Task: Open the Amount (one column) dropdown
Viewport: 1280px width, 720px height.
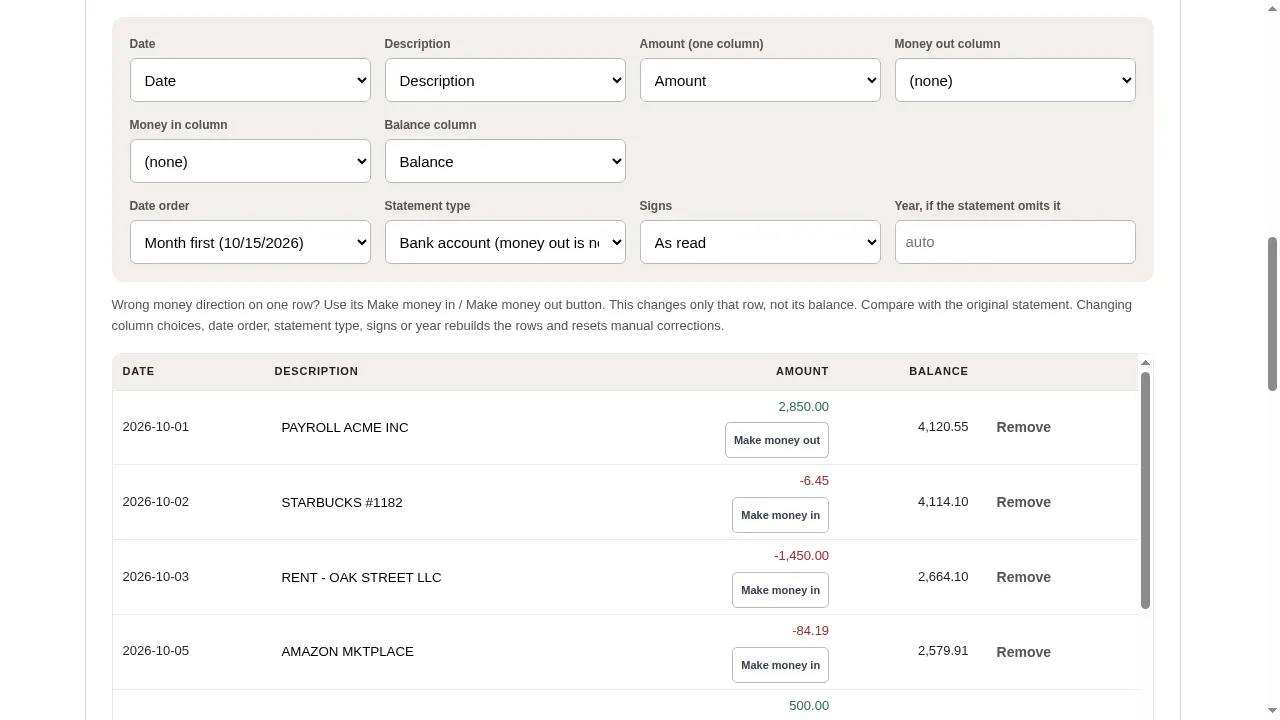Action: coord(760,80)
